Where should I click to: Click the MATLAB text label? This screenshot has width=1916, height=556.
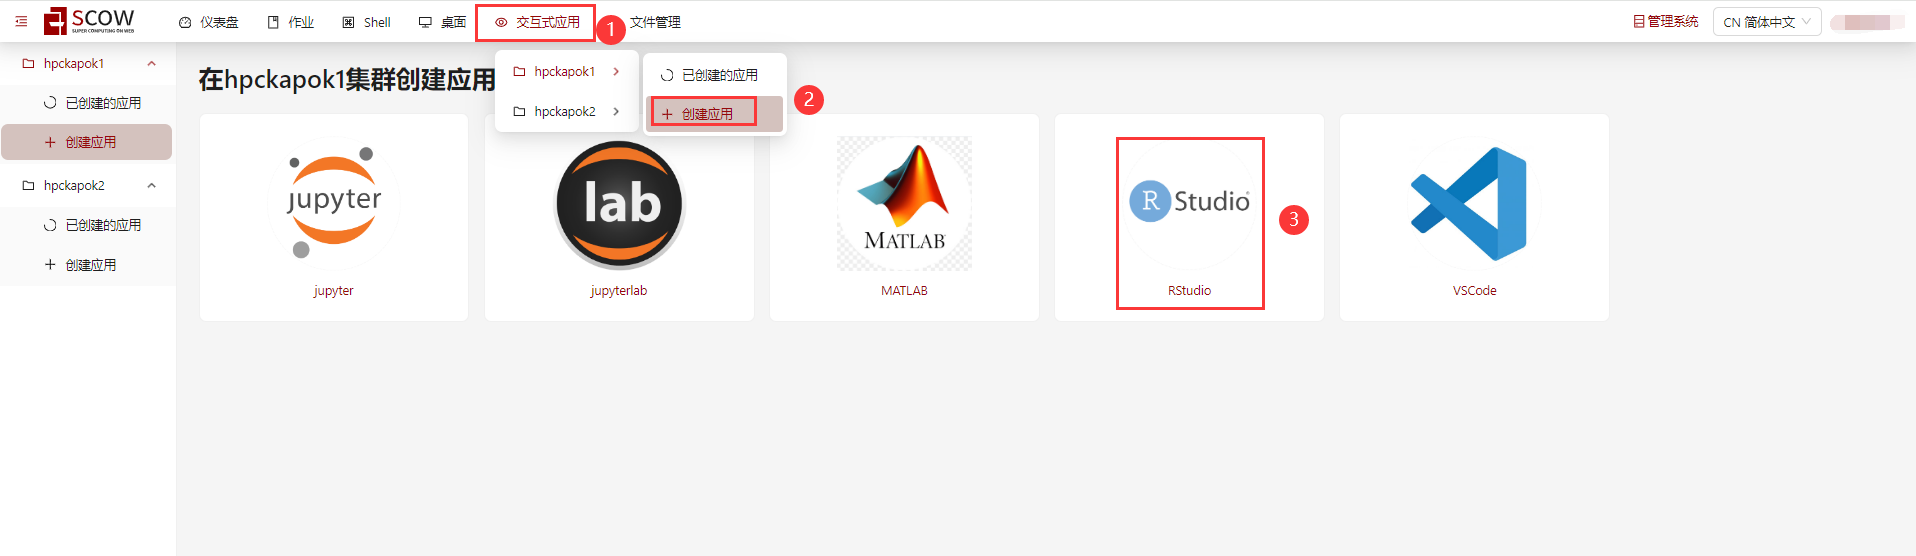904,291
